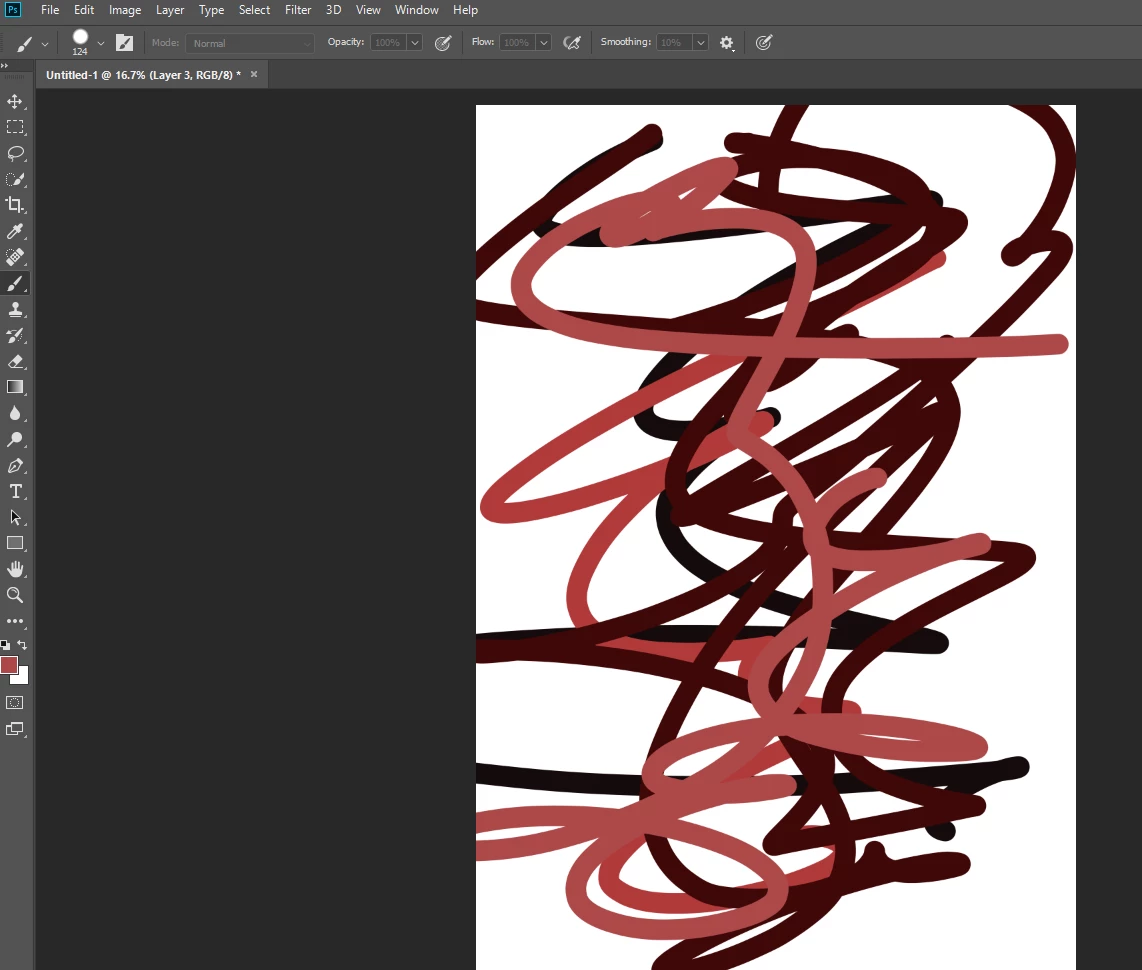Toggle Quick Mask mode

point(15,703)
